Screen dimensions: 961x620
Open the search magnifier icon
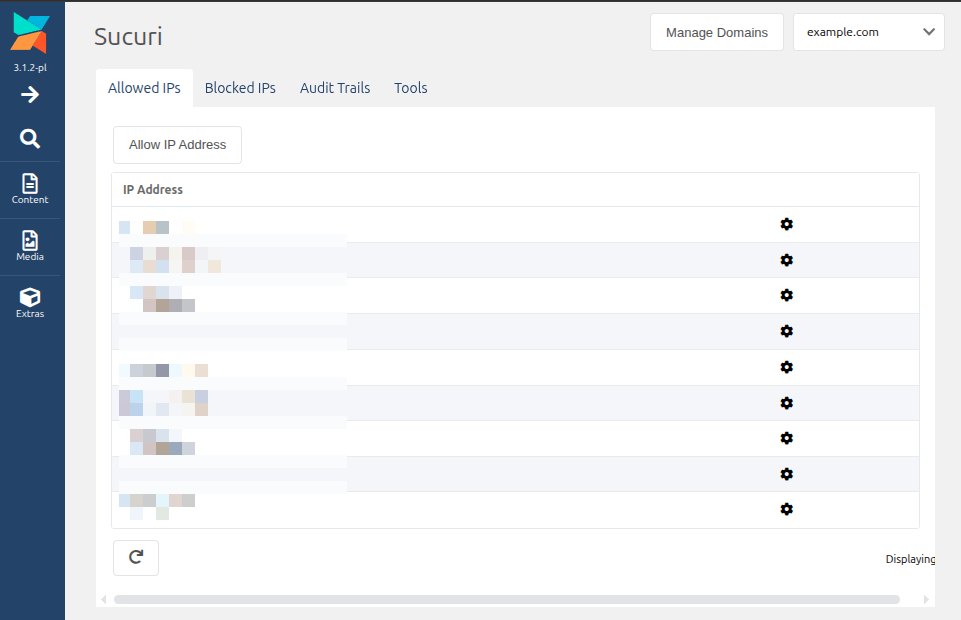[30, 138]
